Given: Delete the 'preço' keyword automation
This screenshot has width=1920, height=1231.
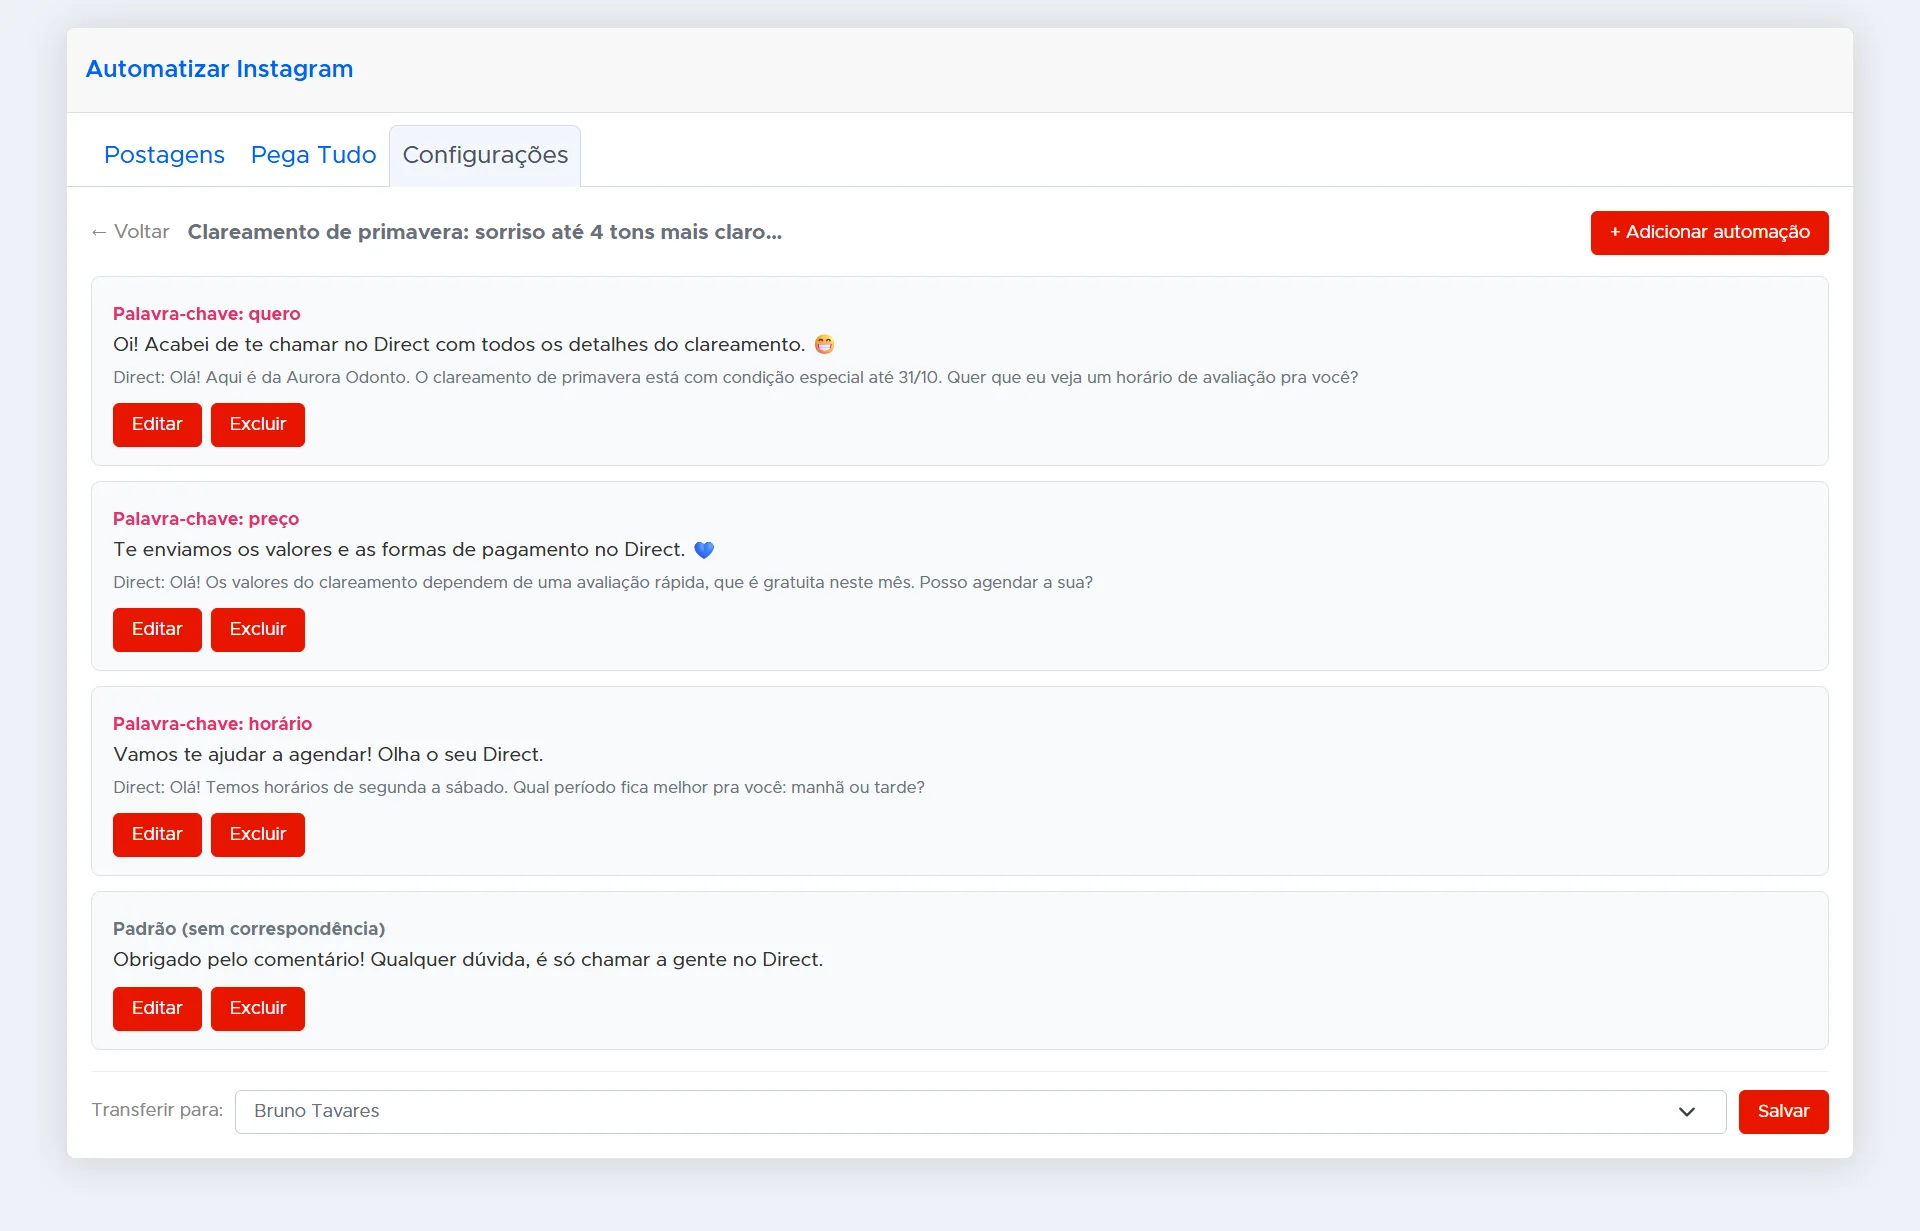Looking at the screenshot, I should point(257,629).
